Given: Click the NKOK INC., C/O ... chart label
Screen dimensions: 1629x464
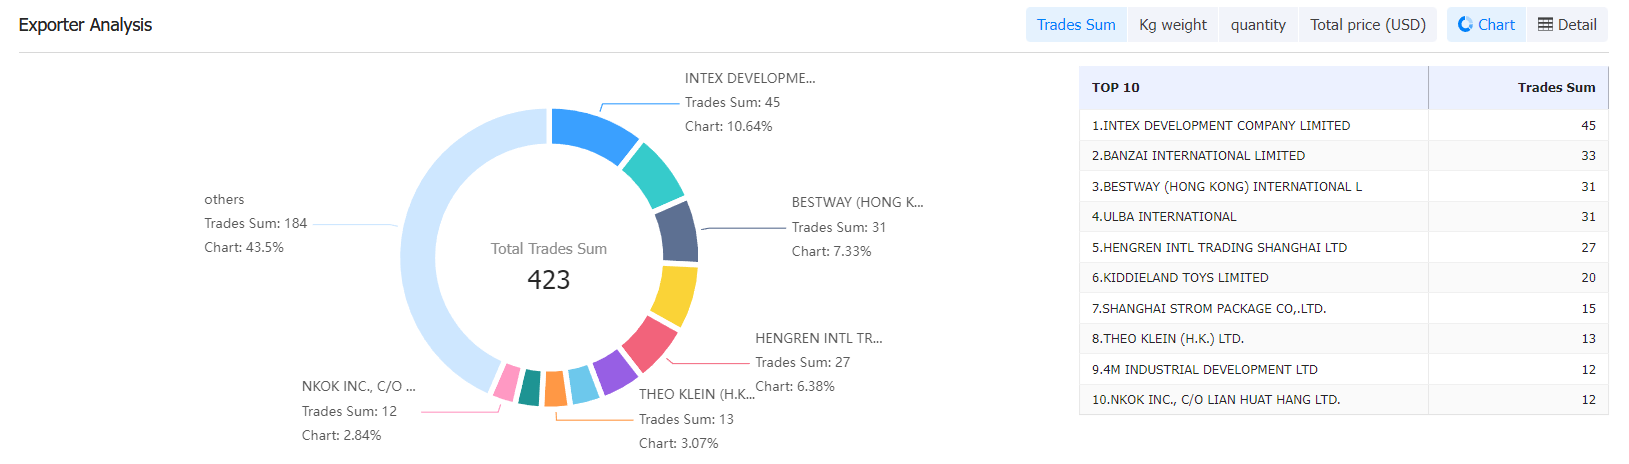Looking at the screenshot, I should pyautogui.click(x=358, y=386).
